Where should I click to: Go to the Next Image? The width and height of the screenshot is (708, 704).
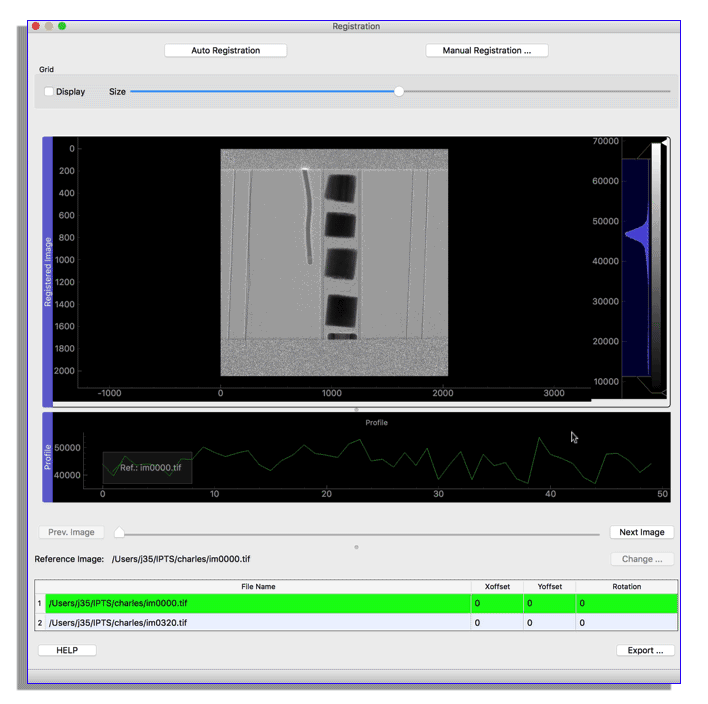tap(641, 532)
